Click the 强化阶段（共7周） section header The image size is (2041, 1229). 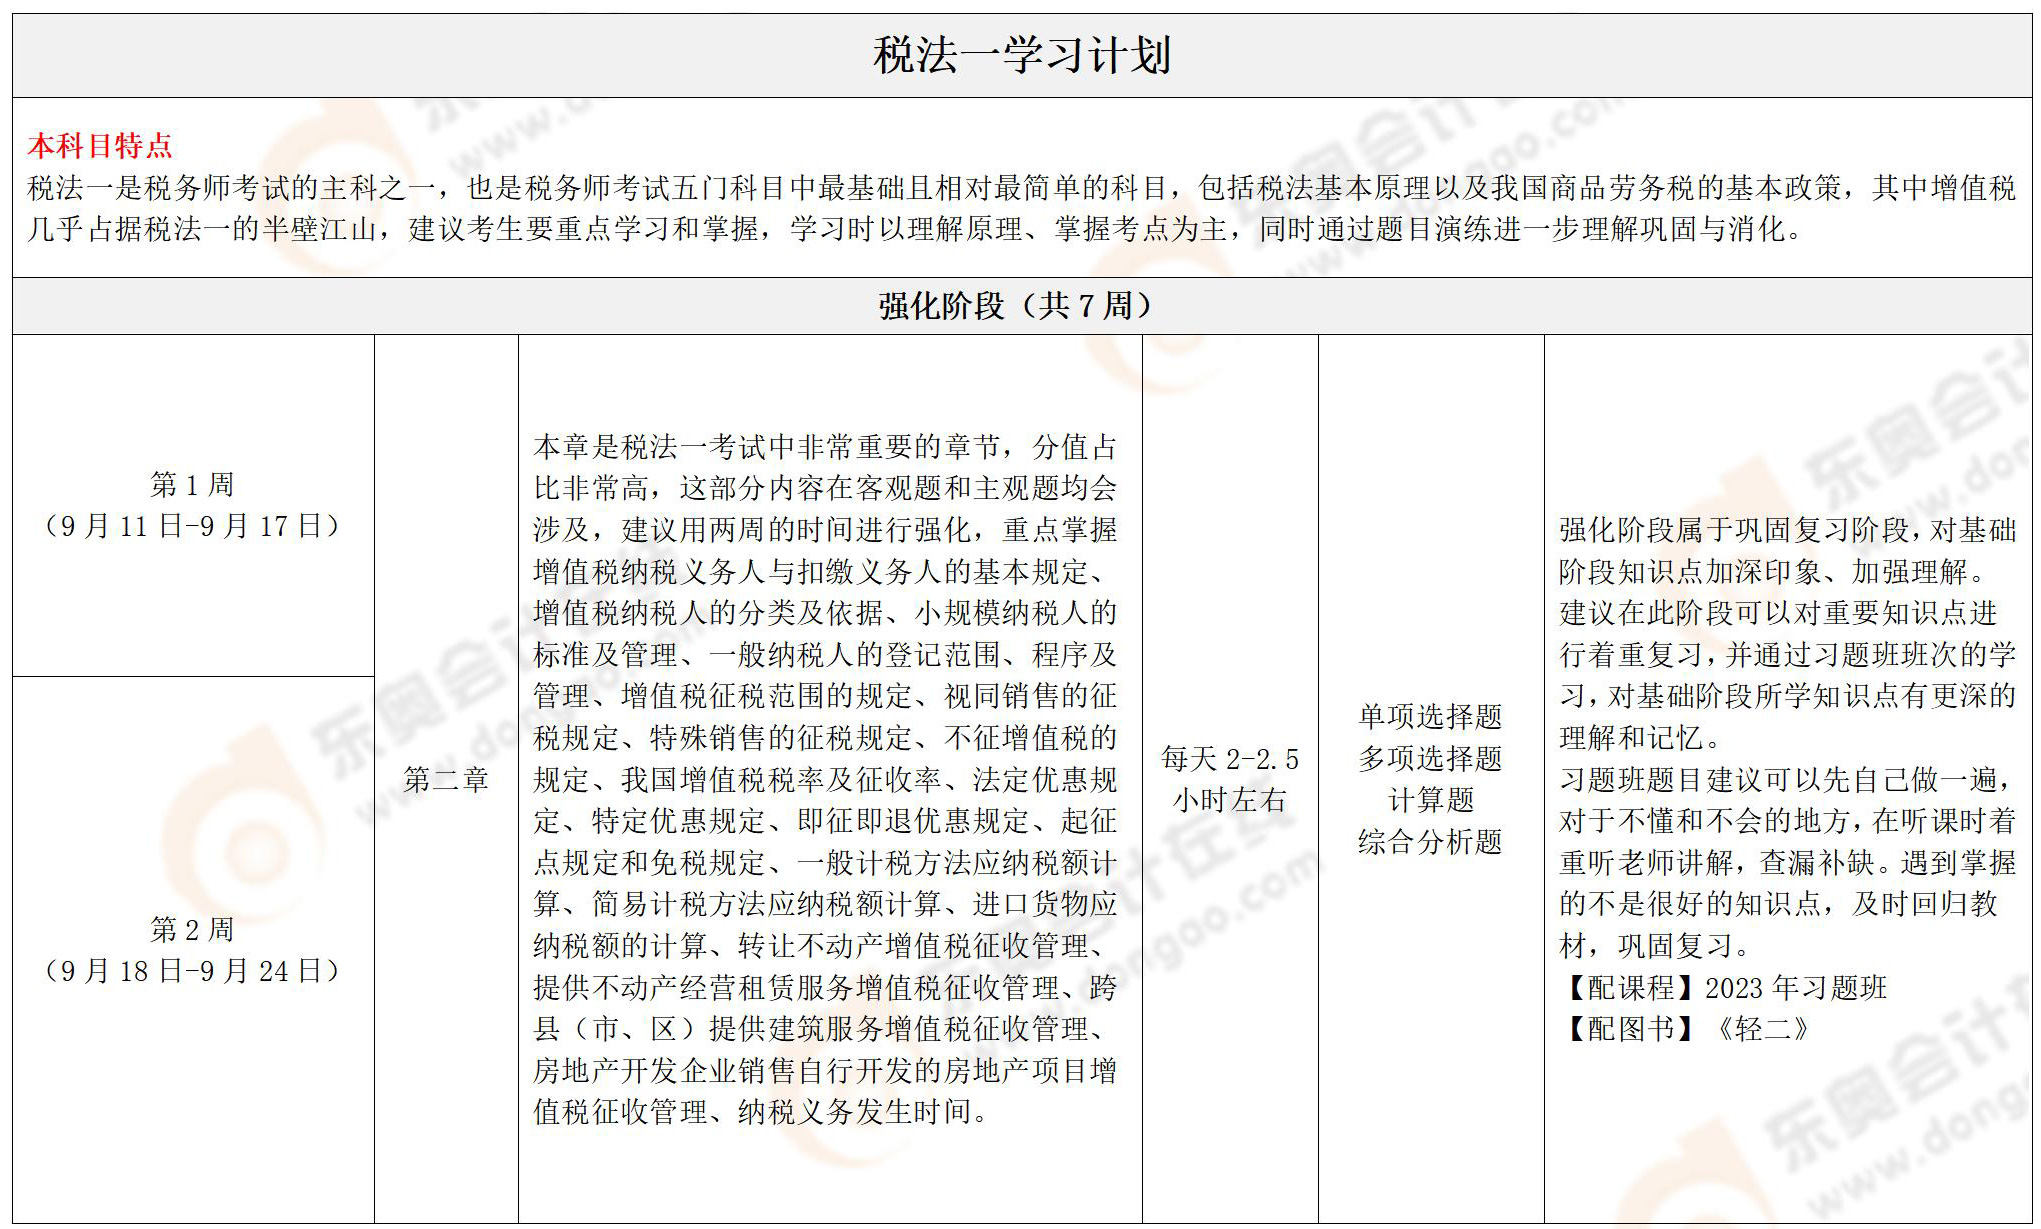pyautogui.click(x=1016, y=306)
